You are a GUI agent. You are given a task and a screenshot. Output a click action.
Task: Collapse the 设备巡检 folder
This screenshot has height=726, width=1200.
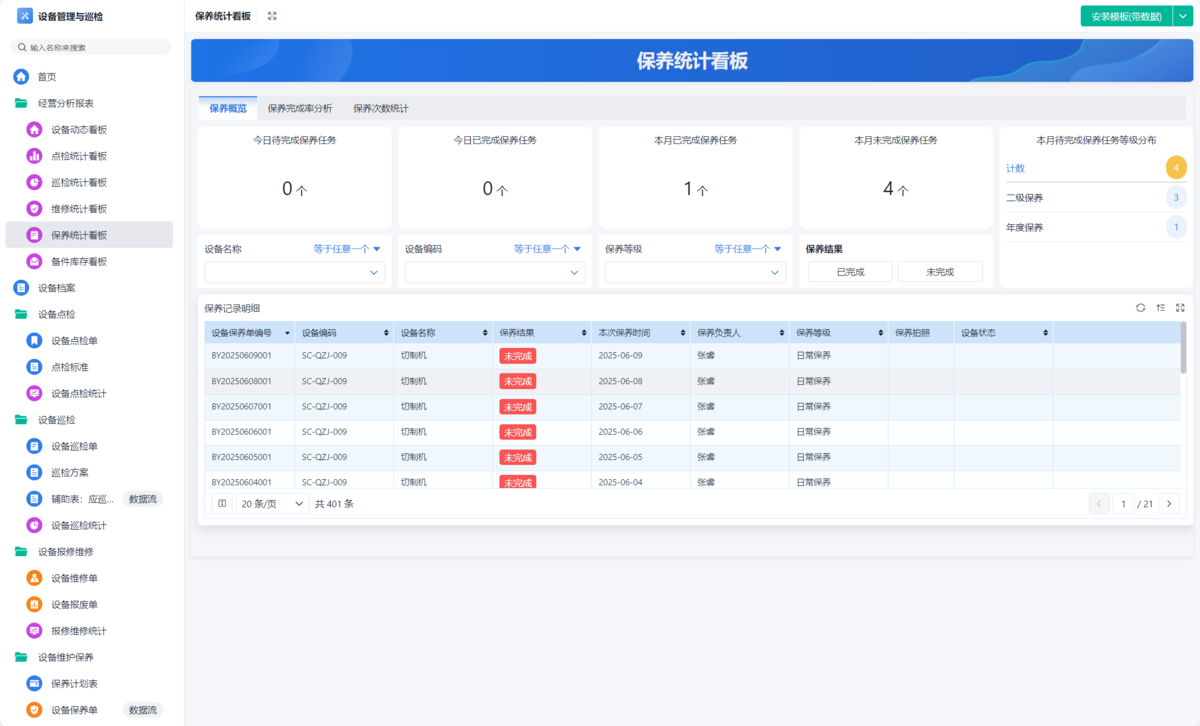pyautogui.click(x=21, y=420)
